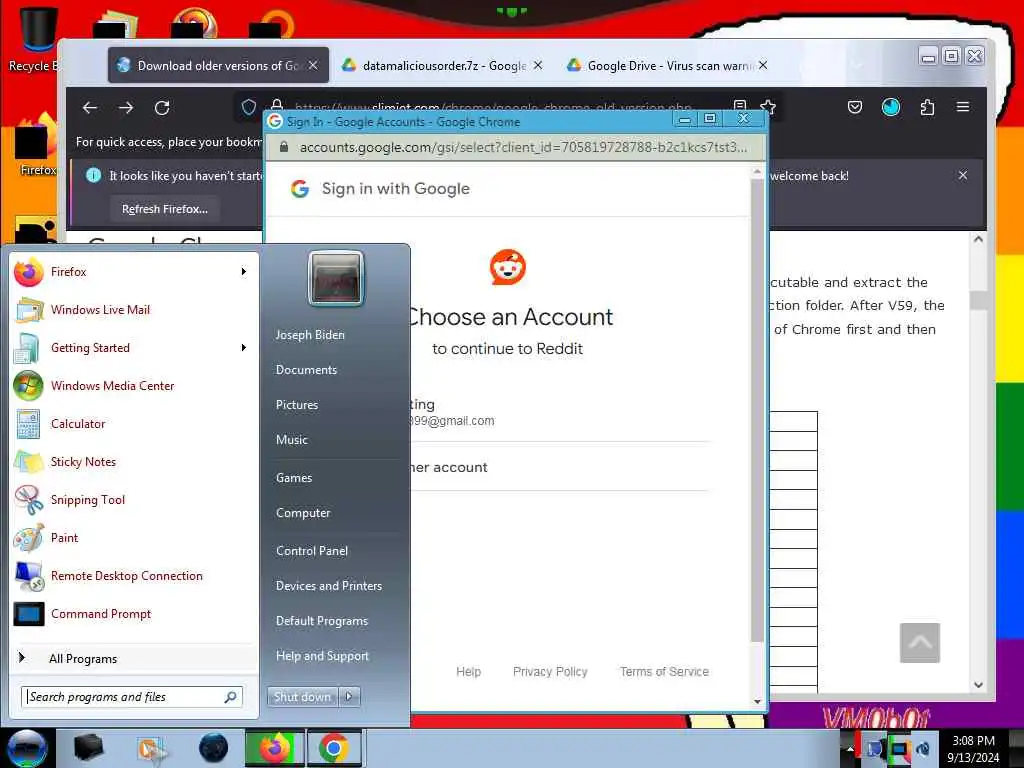Image resolution: width=1024 pixels, height=768 pixels.
Task: Dismiss the Firefox welcome back notification
Action: tap(963, 175)
